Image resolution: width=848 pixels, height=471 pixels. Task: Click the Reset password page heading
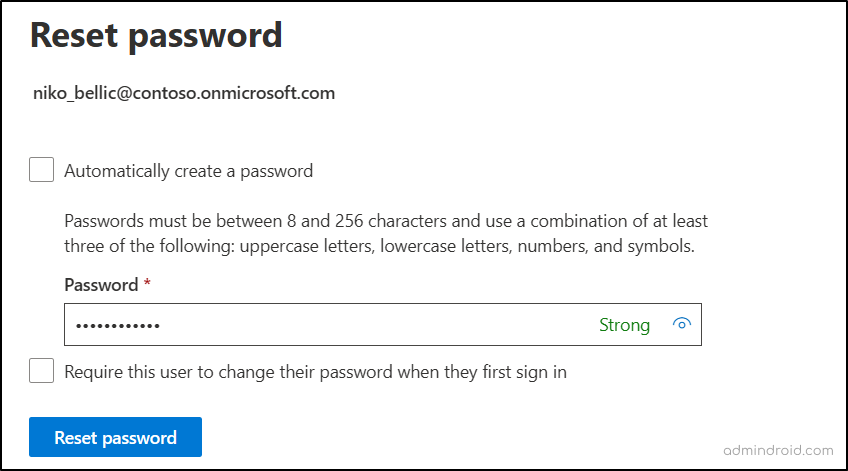coord(156,35)
